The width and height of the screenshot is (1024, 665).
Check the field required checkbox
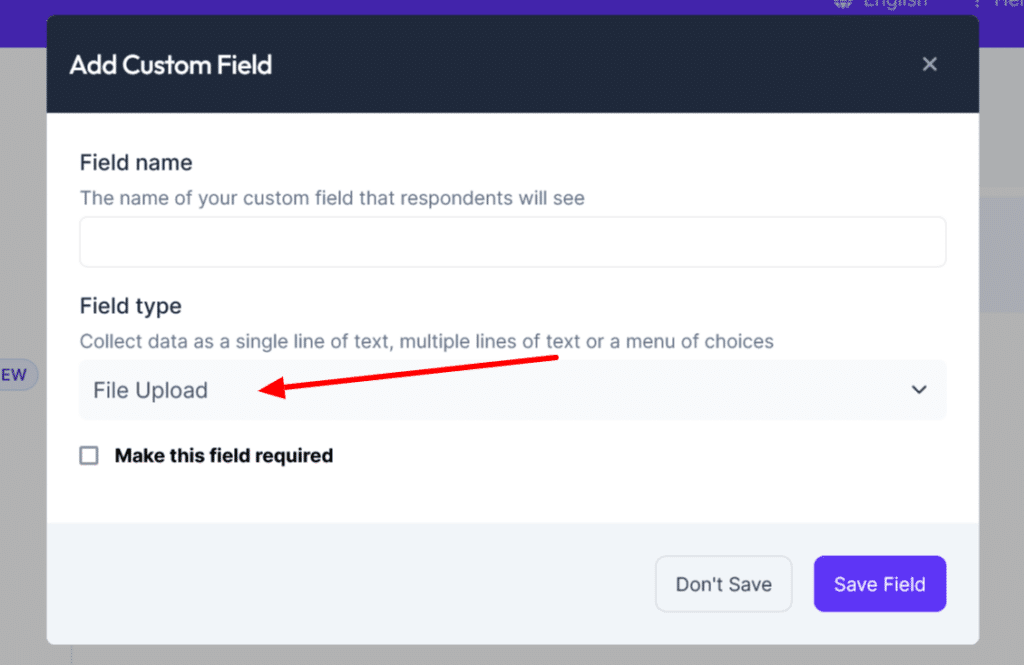click(89, 456)
